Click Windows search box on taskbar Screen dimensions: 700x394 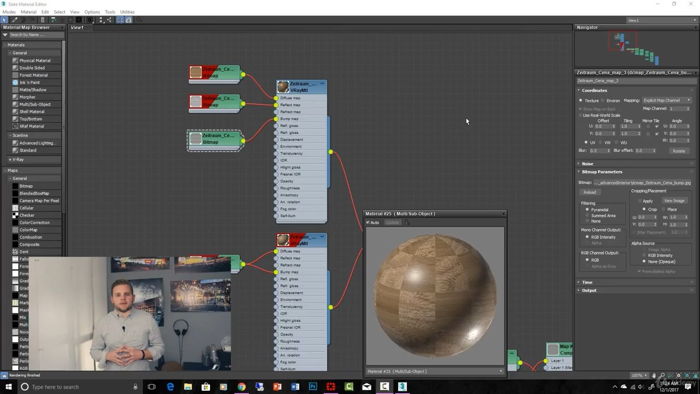79,387
